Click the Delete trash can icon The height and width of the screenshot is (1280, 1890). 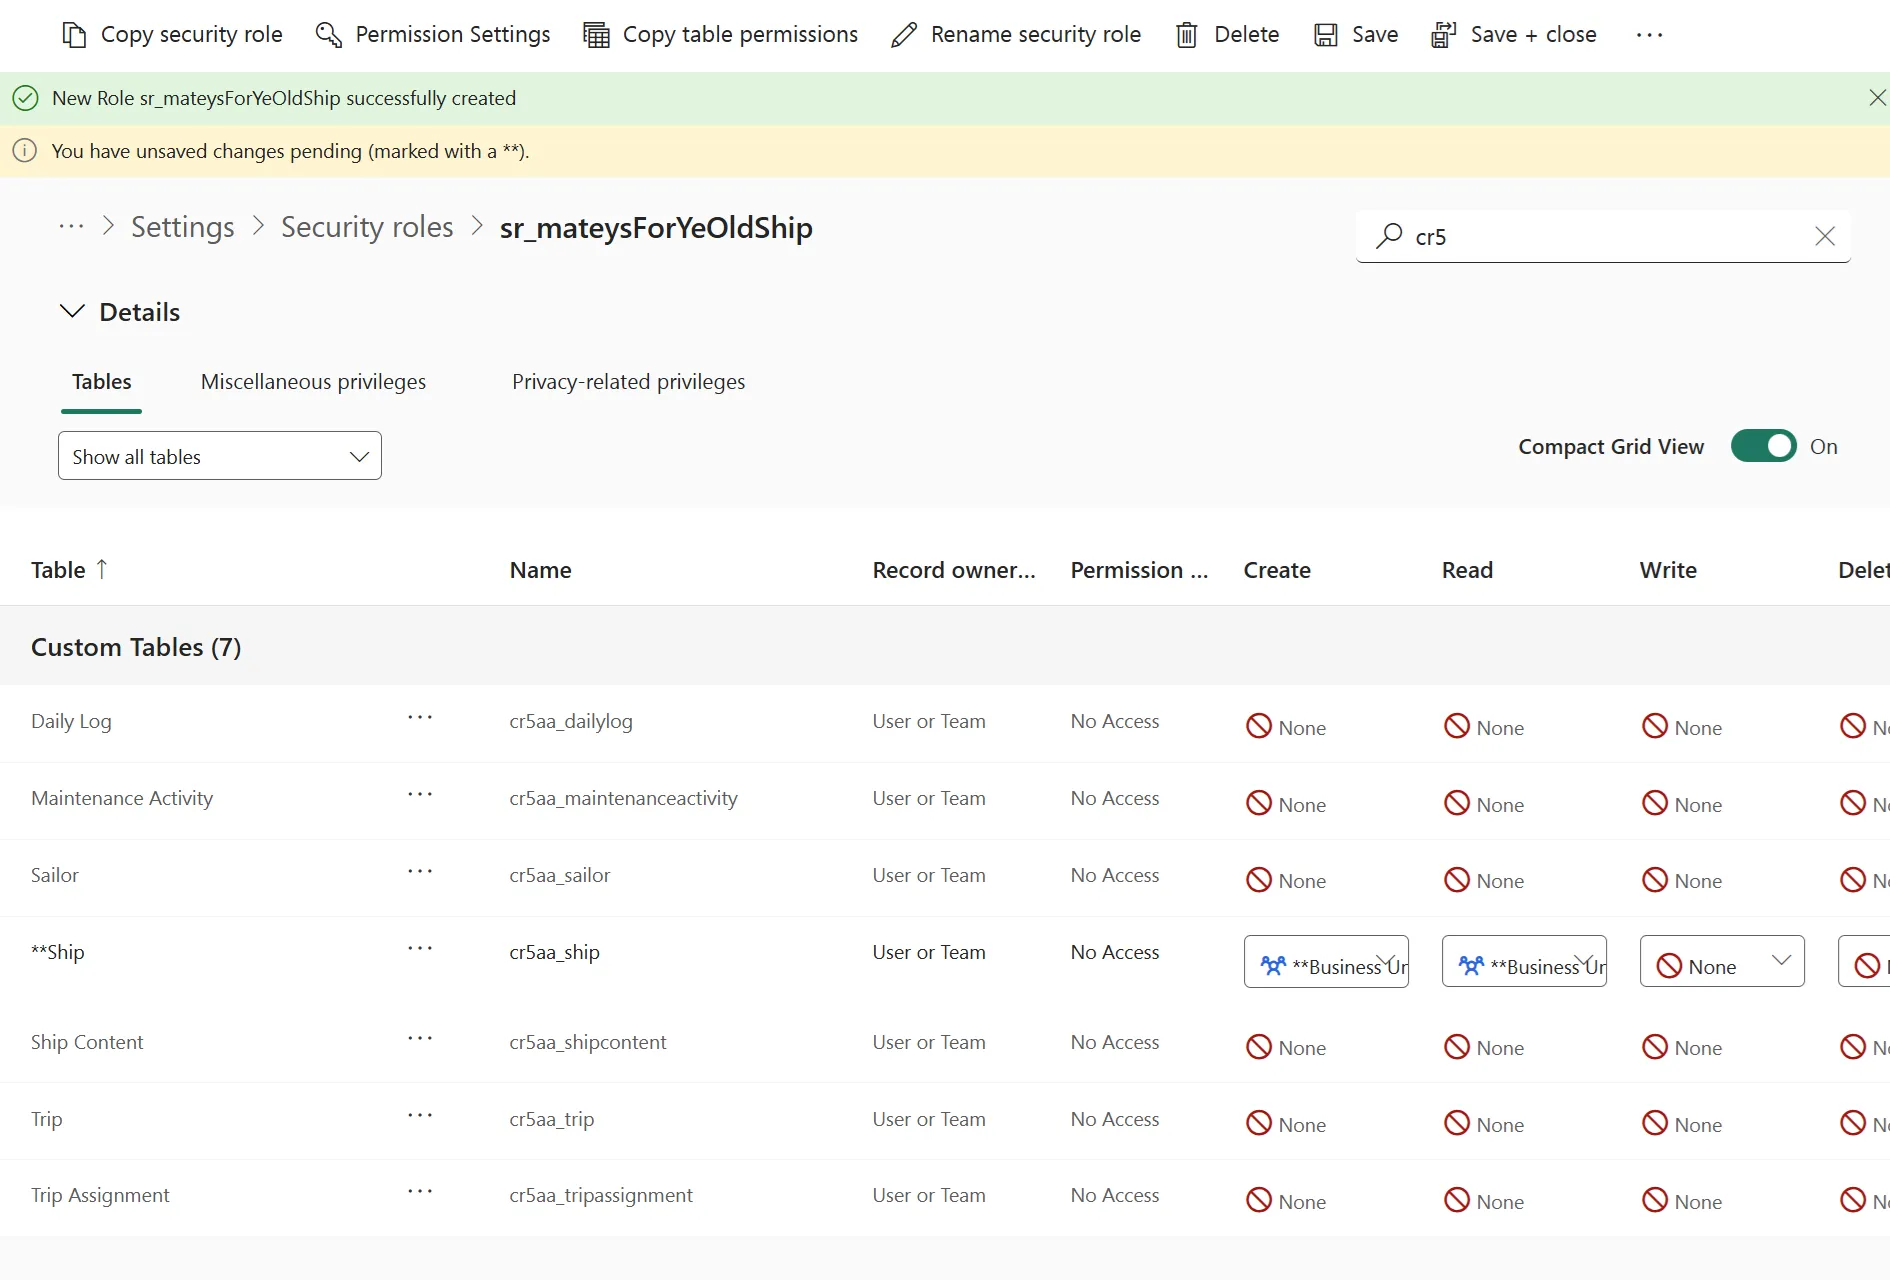point(1187,35)
